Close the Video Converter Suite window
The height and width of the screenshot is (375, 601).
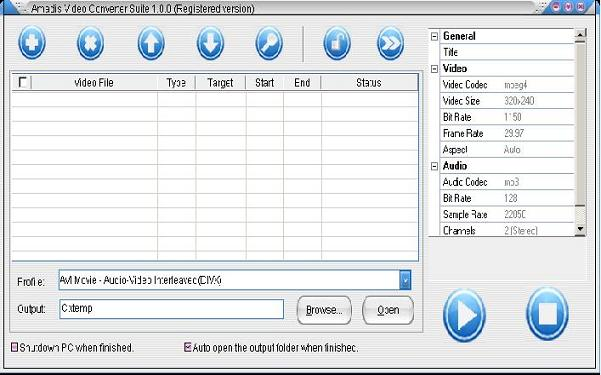(581, 7)
